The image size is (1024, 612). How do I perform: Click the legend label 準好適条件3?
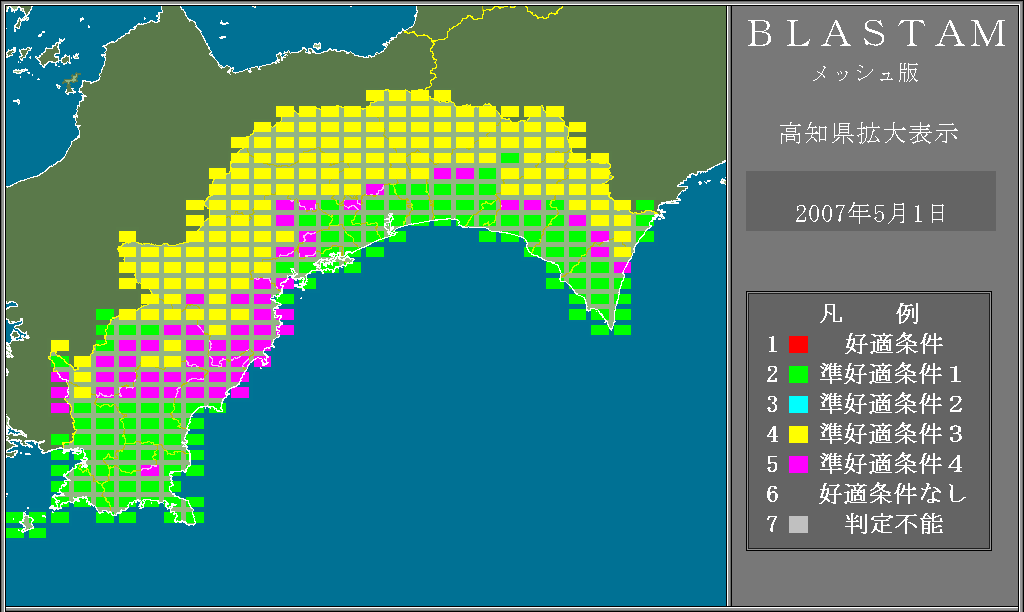[891, 434]
